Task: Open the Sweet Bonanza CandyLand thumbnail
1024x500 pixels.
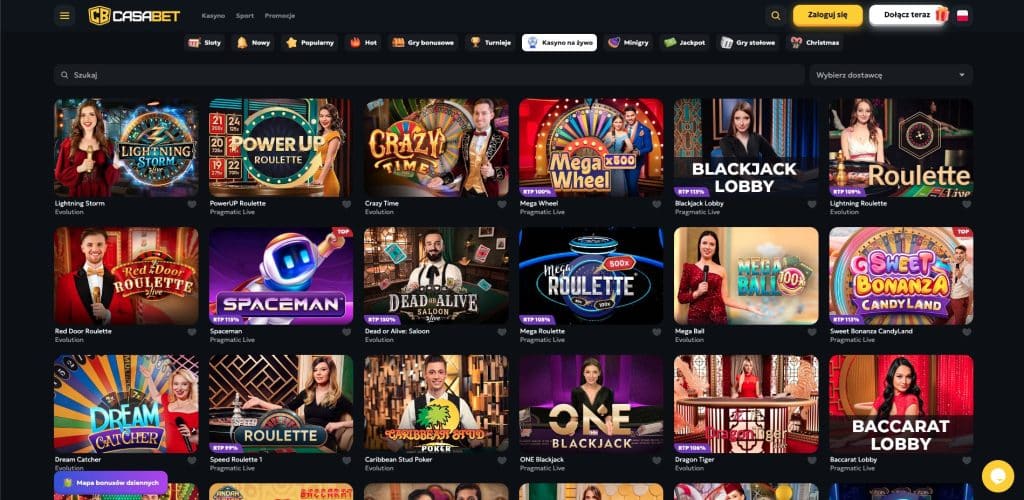Action: tap(901, 275)
